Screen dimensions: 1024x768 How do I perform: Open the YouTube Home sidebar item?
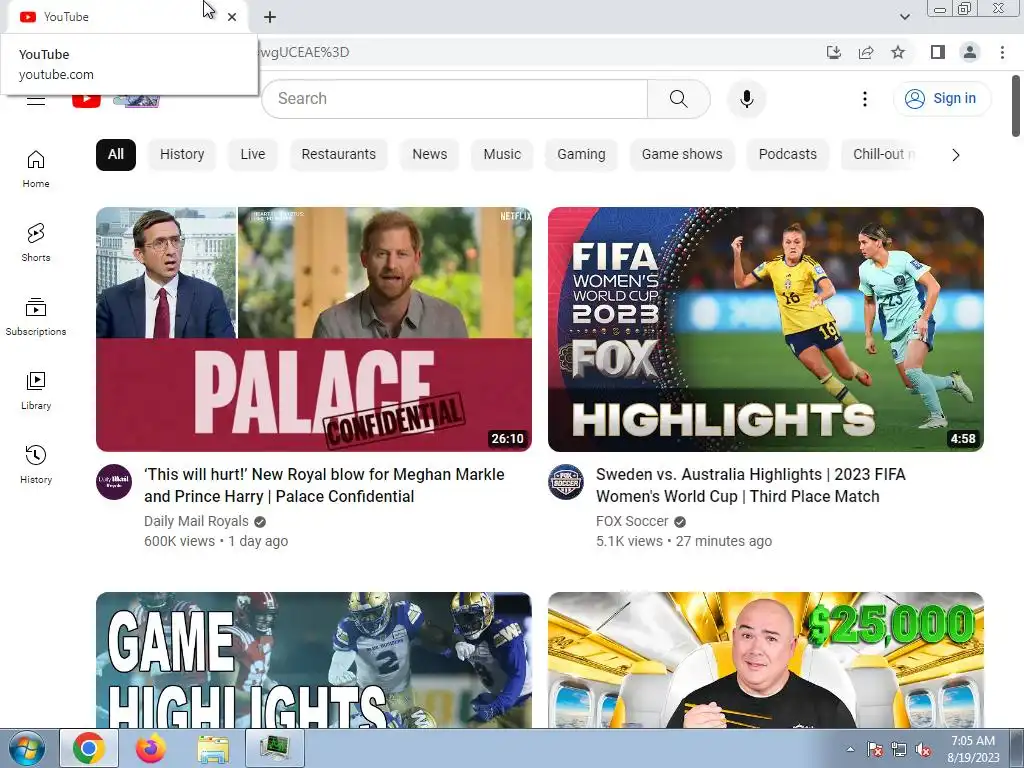36,168
